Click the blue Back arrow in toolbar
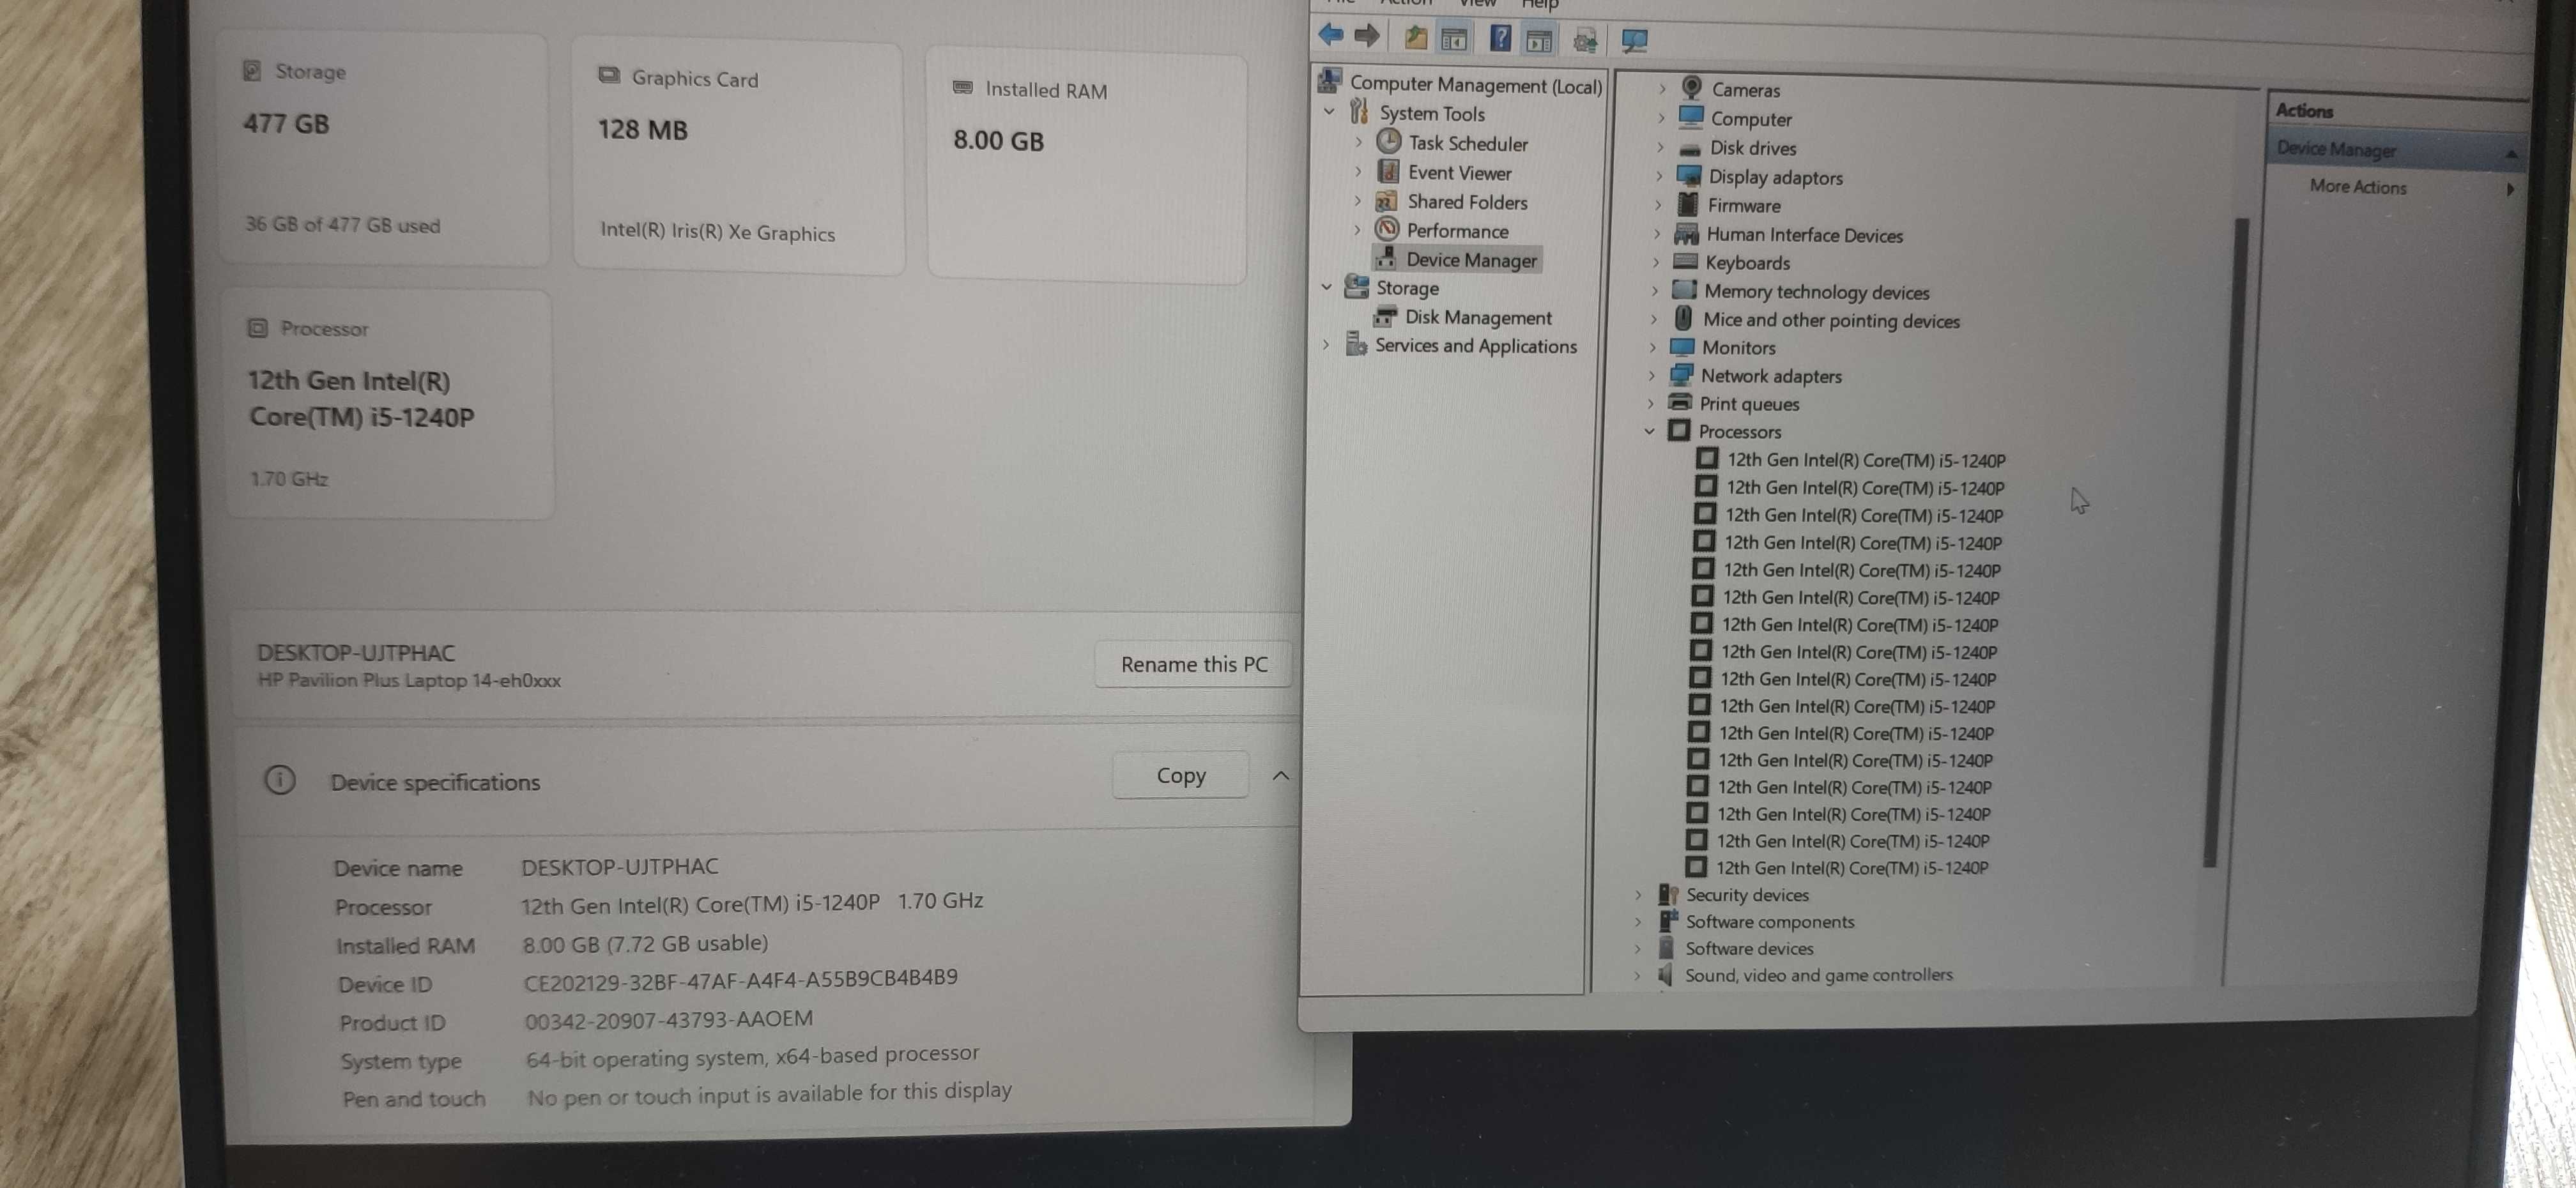The height and width of the screenshot is (1188, 2576). 1331,36
